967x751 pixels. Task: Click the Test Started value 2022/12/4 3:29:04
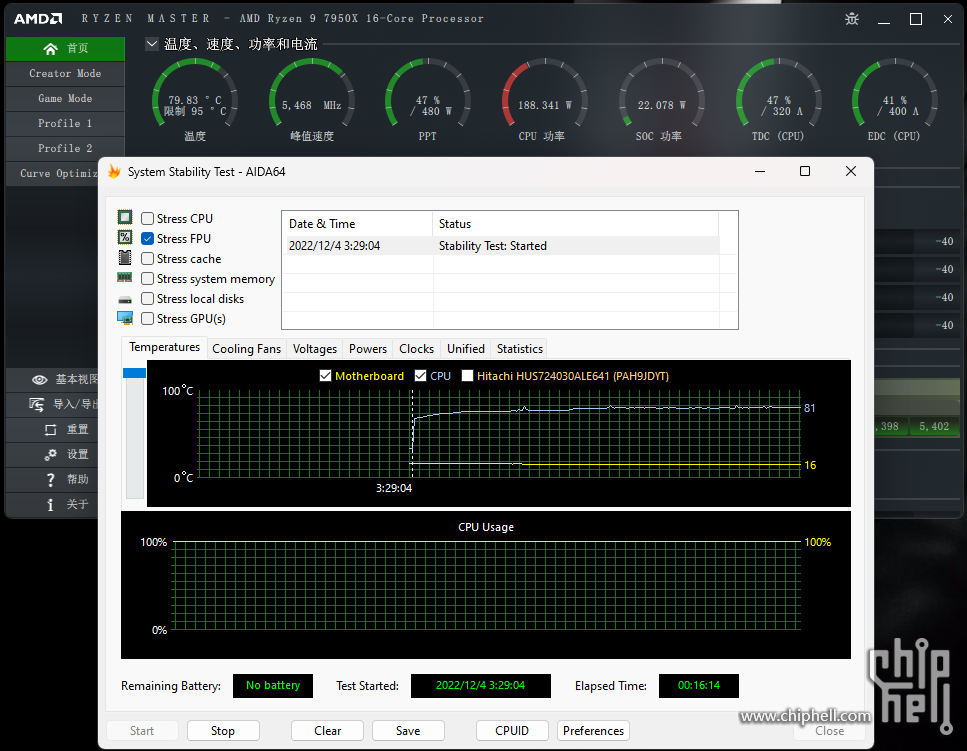[x=480, y=686]
